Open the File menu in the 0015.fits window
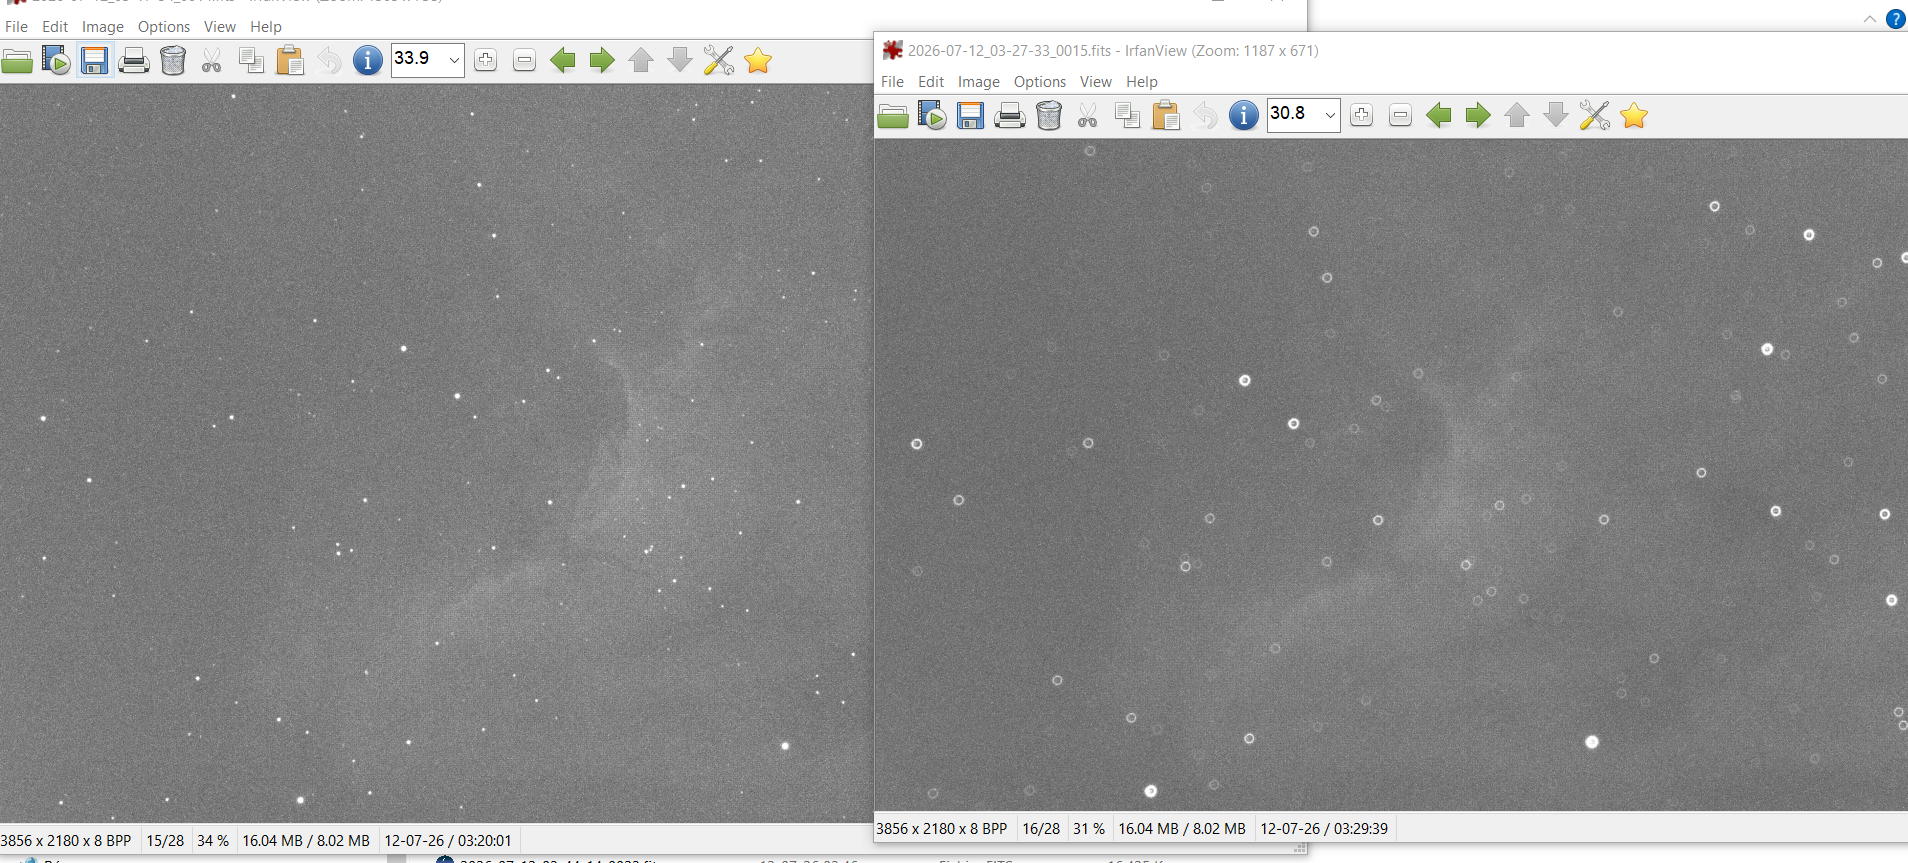1908x863 pixels. coord(893,82)
